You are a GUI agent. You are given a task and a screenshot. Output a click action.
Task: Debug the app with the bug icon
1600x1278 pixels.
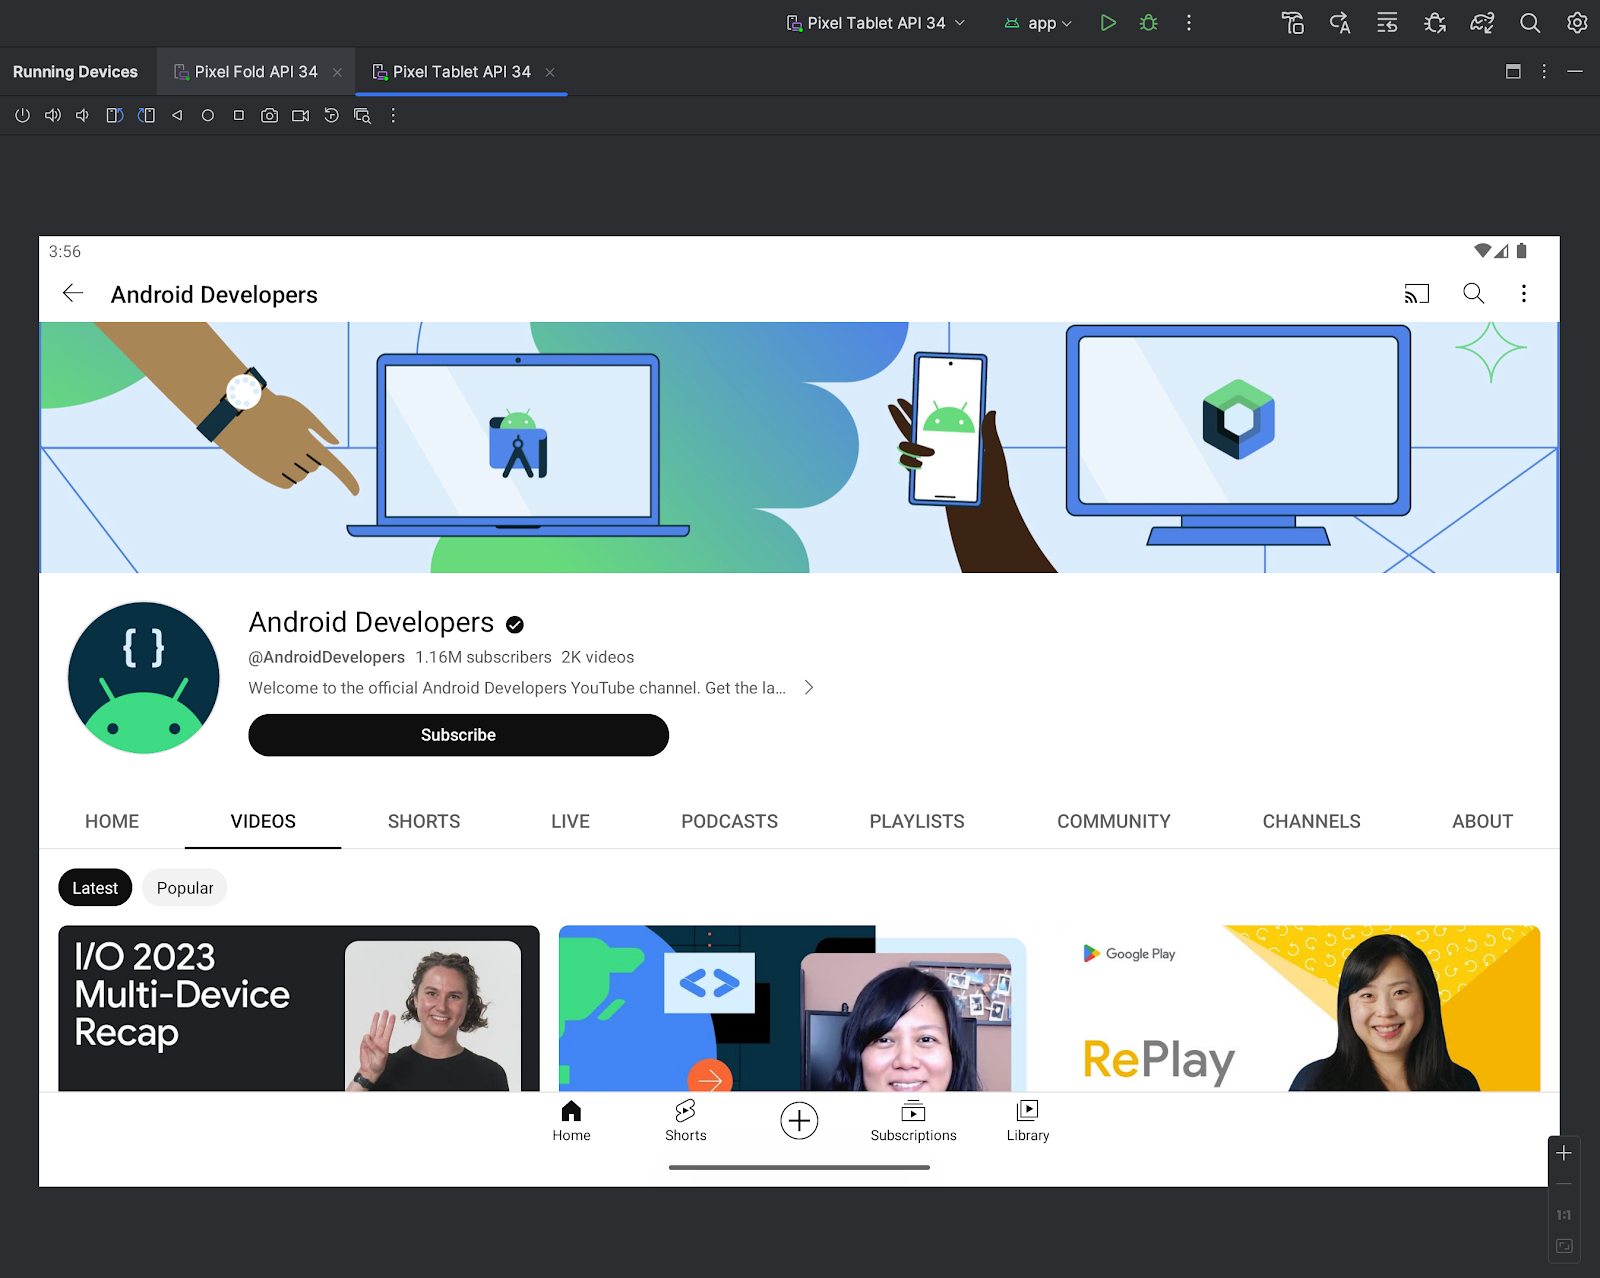point(1149,23)
